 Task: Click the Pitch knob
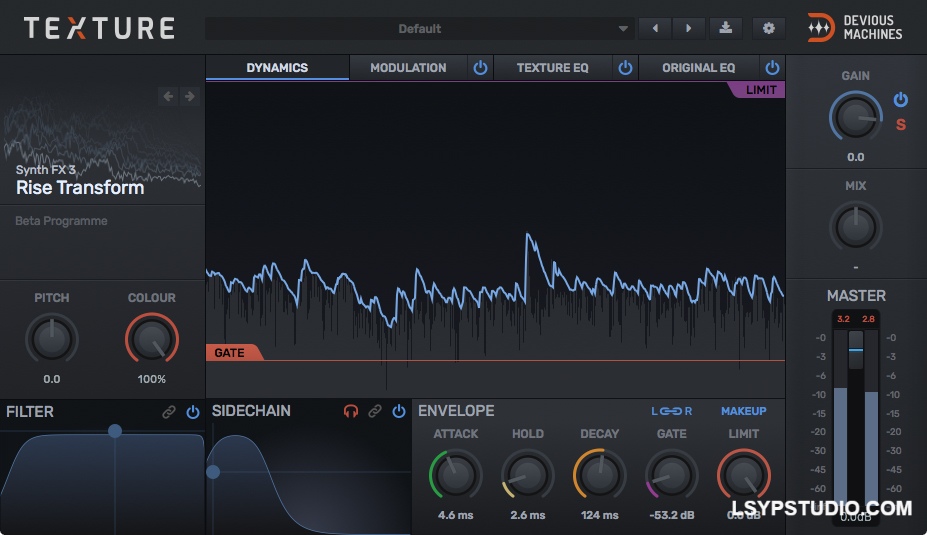pos(51,339)
